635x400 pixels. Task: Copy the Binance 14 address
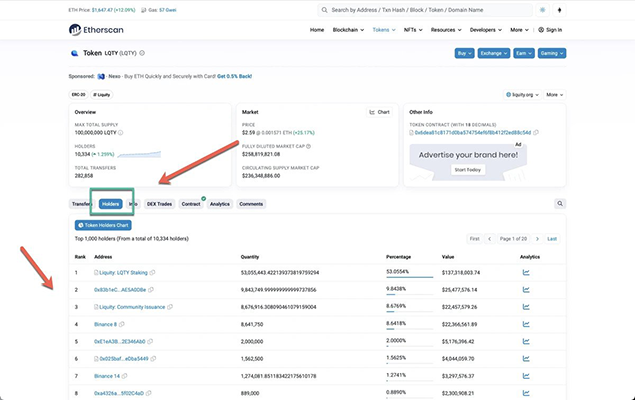124,376
